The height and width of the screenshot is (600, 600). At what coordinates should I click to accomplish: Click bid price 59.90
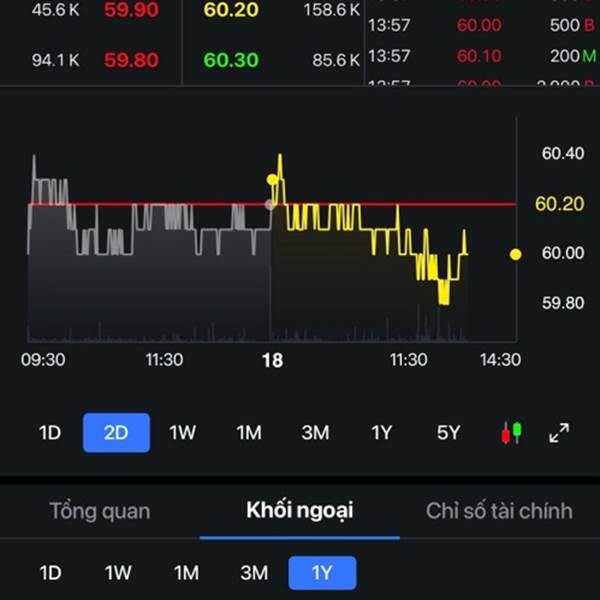pos(131,10)
